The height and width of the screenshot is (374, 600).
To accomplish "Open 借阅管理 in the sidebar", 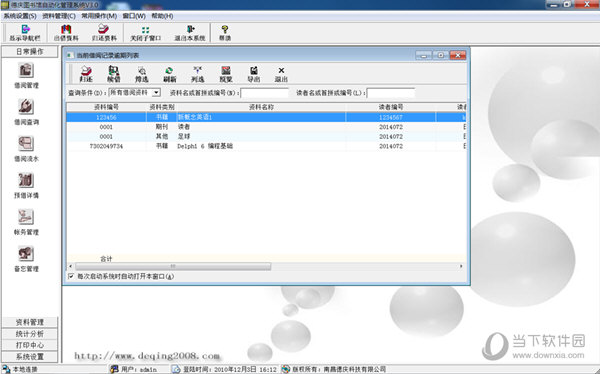I will tap(26, 75).
